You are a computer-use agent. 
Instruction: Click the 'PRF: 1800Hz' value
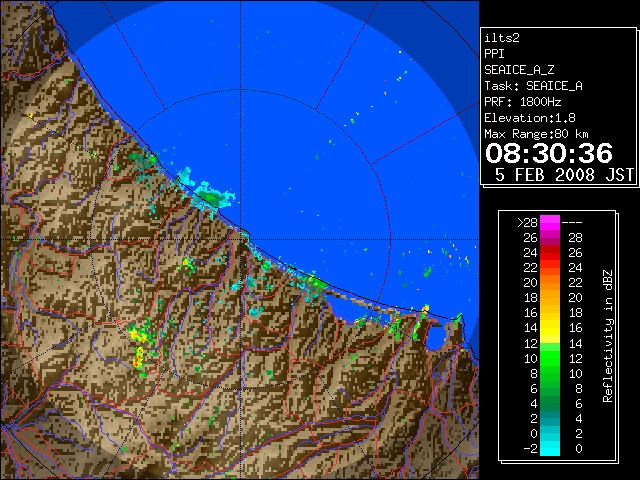tap(522, 102)
